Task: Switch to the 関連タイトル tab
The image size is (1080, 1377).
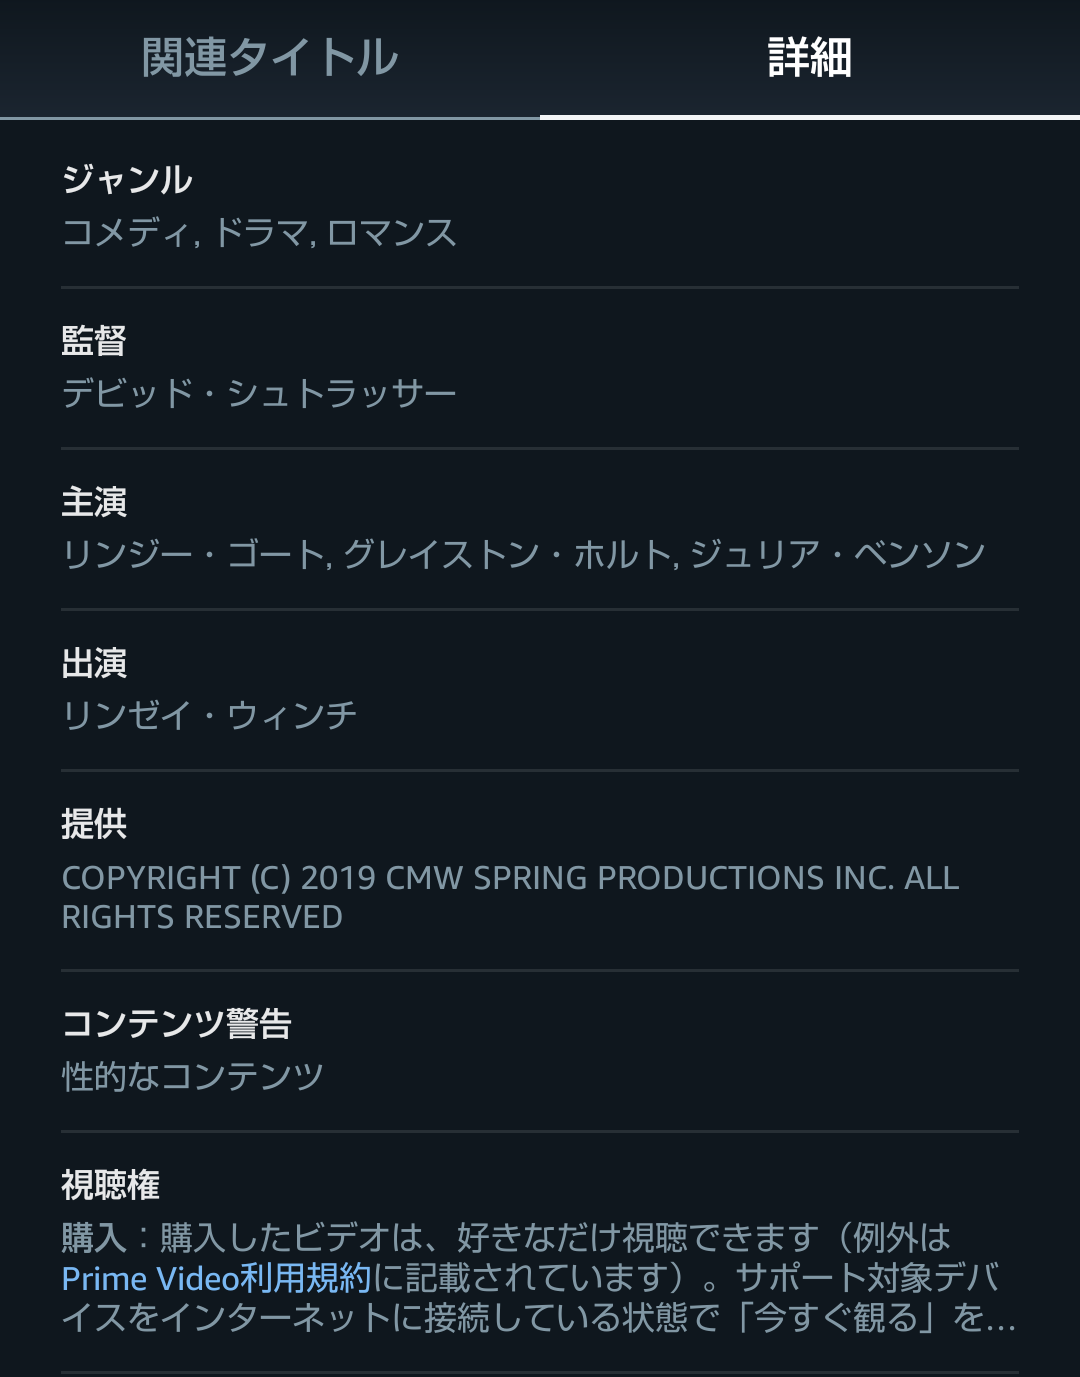Action: [270, 58]
